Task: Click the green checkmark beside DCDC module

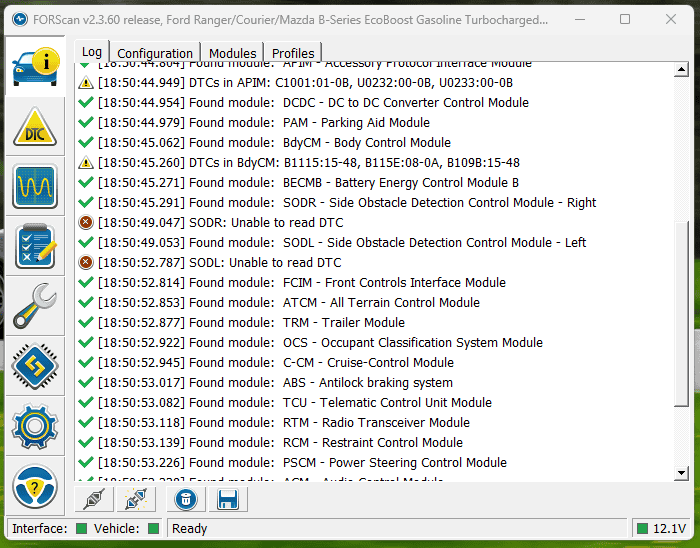Action: click(86, 102)
